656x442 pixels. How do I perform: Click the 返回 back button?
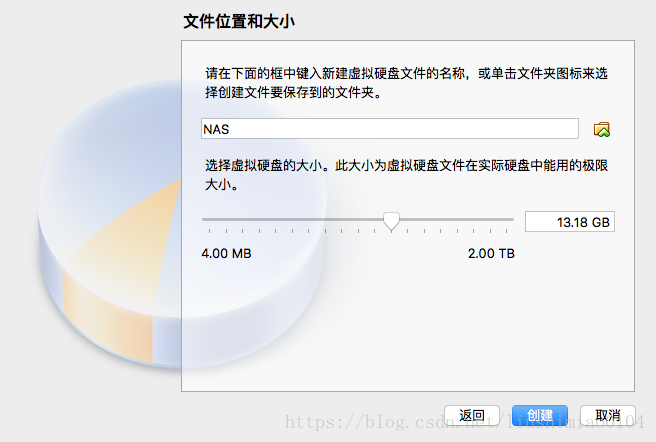(x=472, y=415)
